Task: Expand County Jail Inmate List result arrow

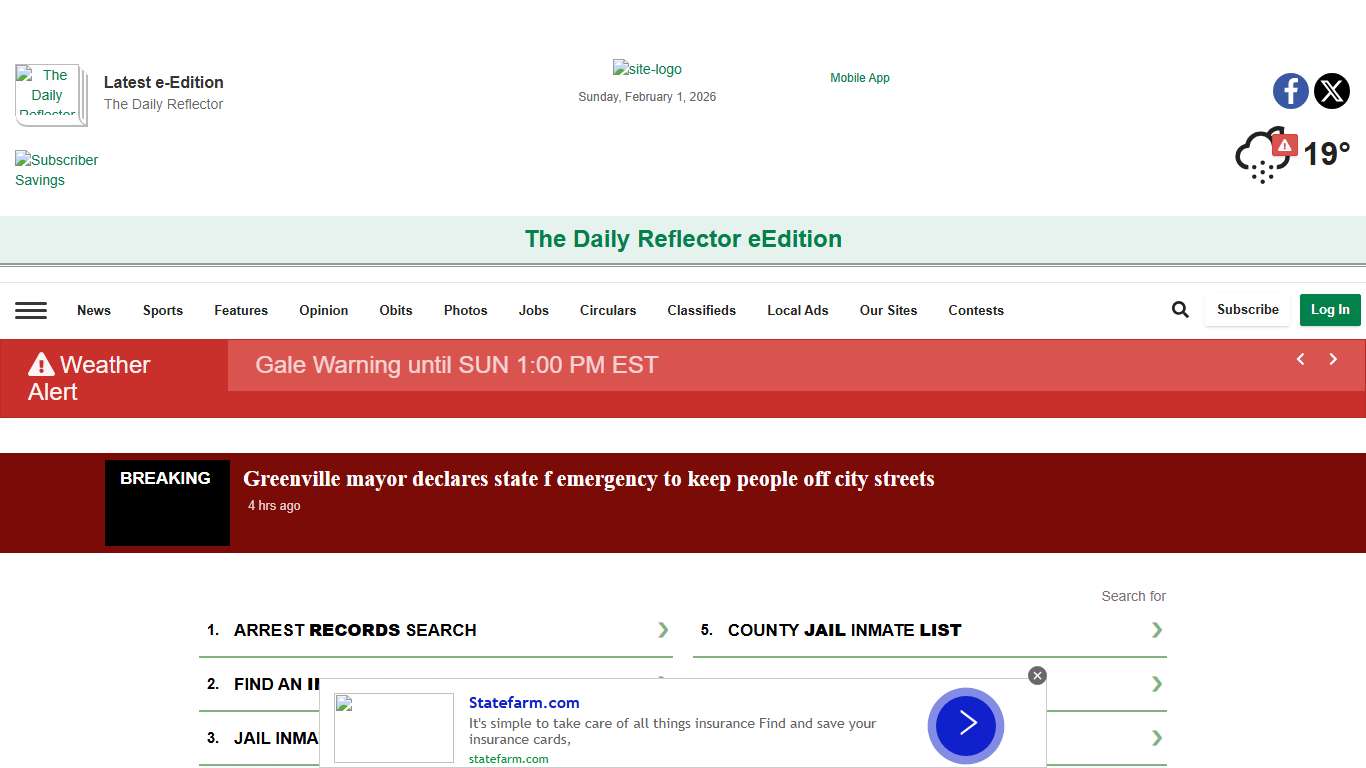Action: click(x=1156, y=630)
